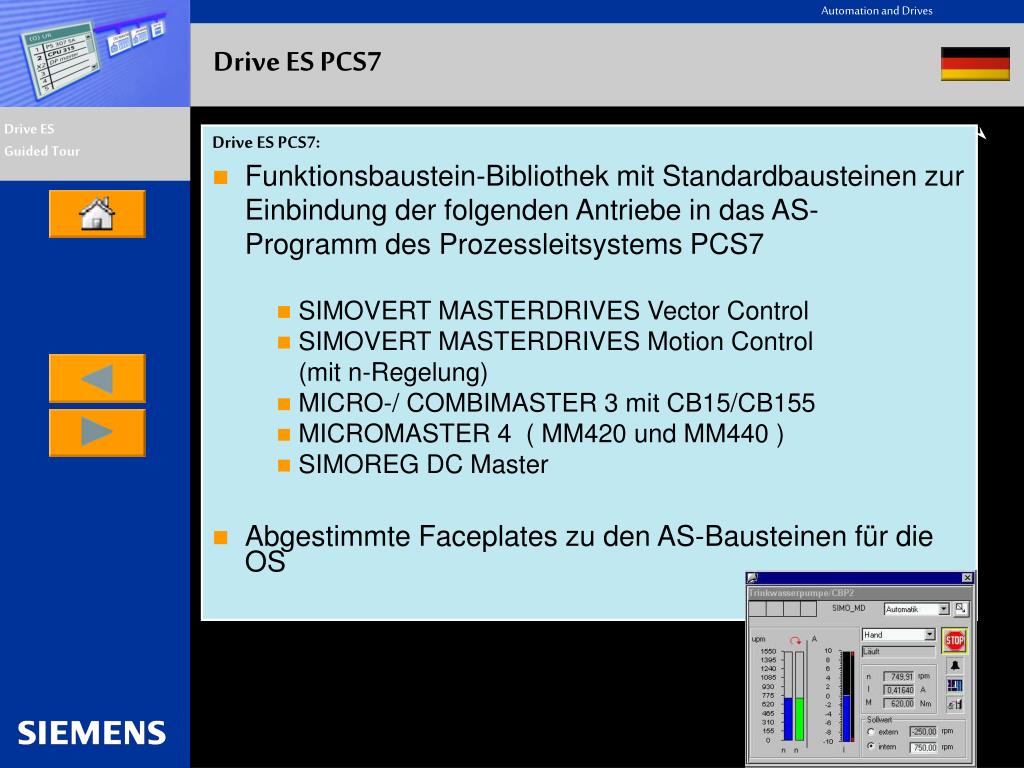Click the maintenance icon below trend icon
1024x768 pixels.
955,704
